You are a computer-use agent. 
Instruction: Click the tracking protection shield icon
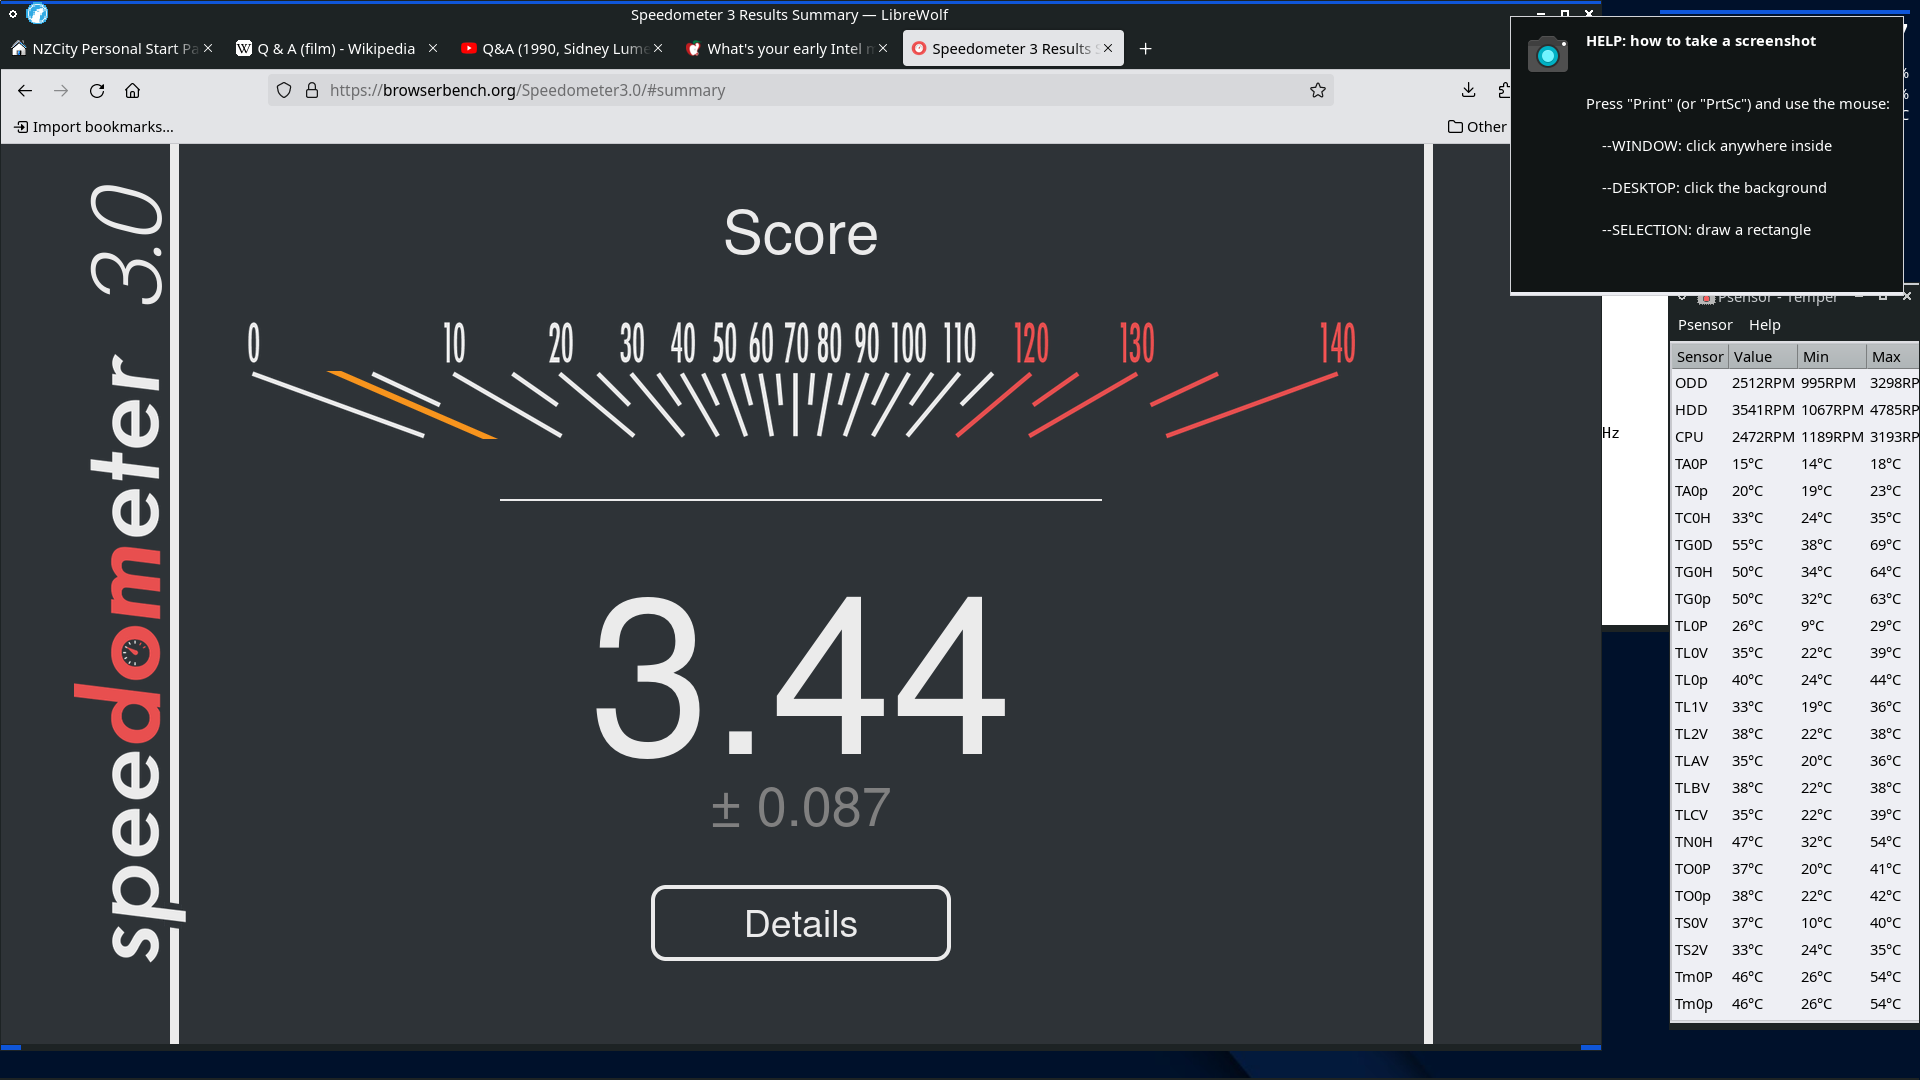[284, 90]
